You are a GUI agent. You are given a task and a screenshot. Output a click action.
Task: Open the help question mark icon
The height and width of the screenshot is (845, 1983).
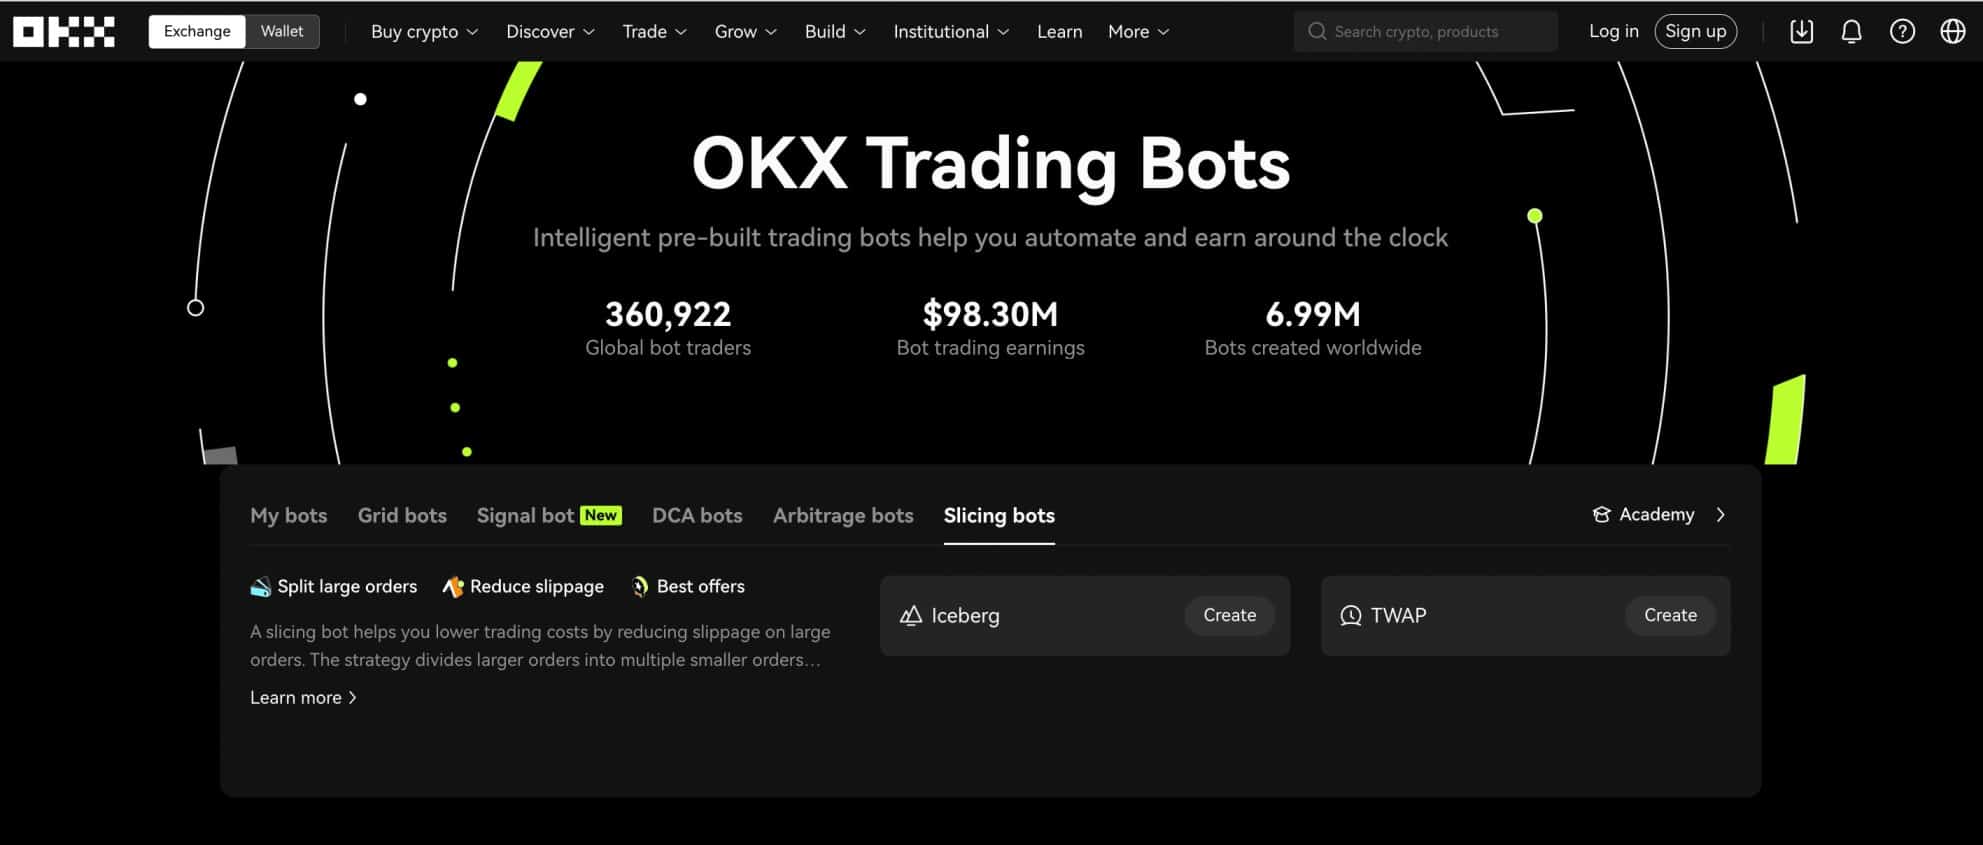pyautogui.click(x=1902, y=32)
